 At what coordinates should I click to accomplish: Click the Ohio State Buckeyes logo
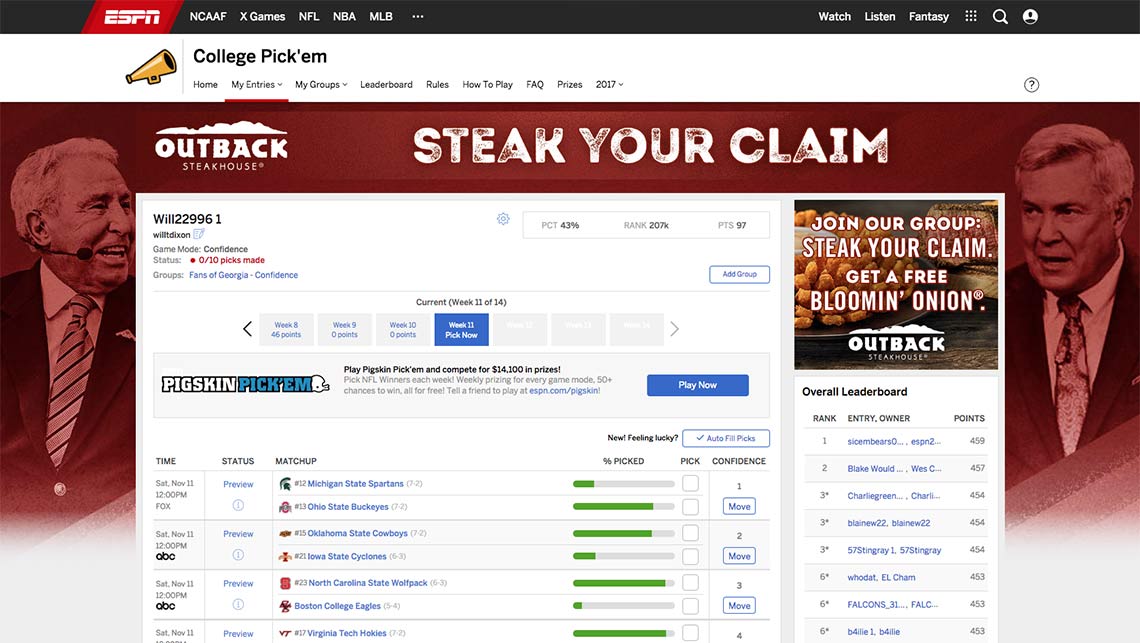point(285,507)
